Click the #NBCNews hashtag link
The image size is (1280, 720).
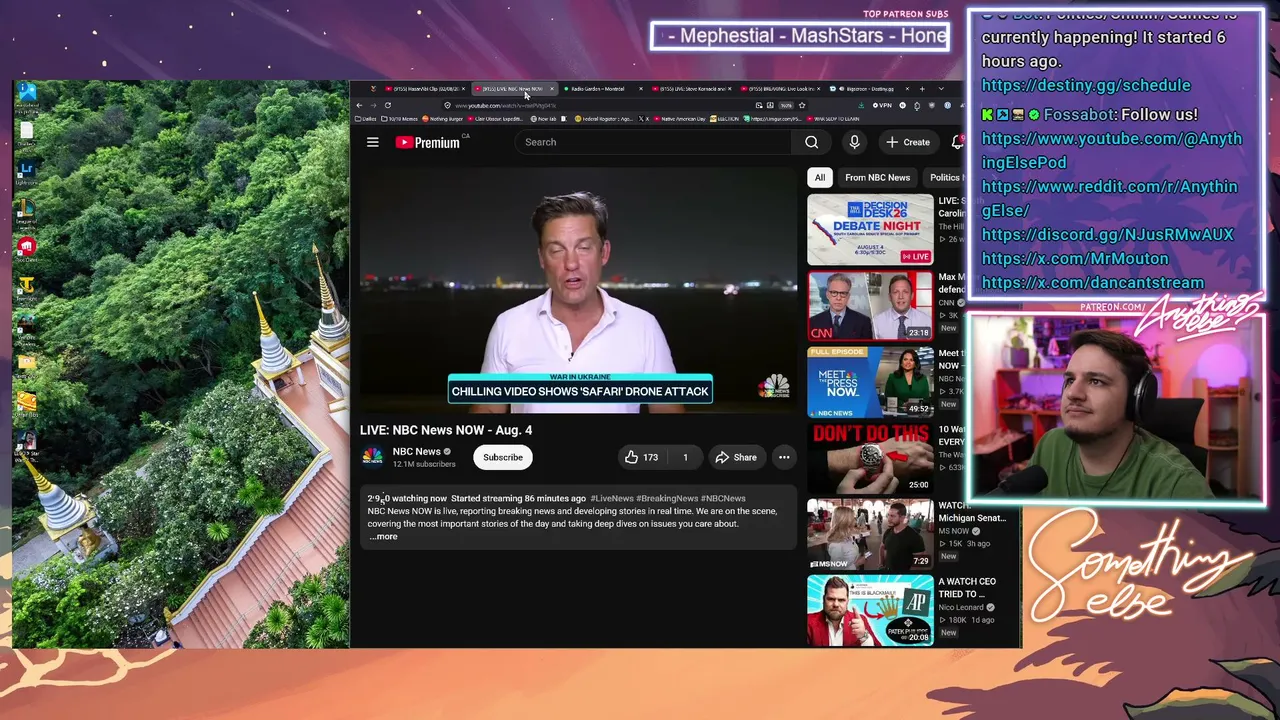click(x=723, y=498)
